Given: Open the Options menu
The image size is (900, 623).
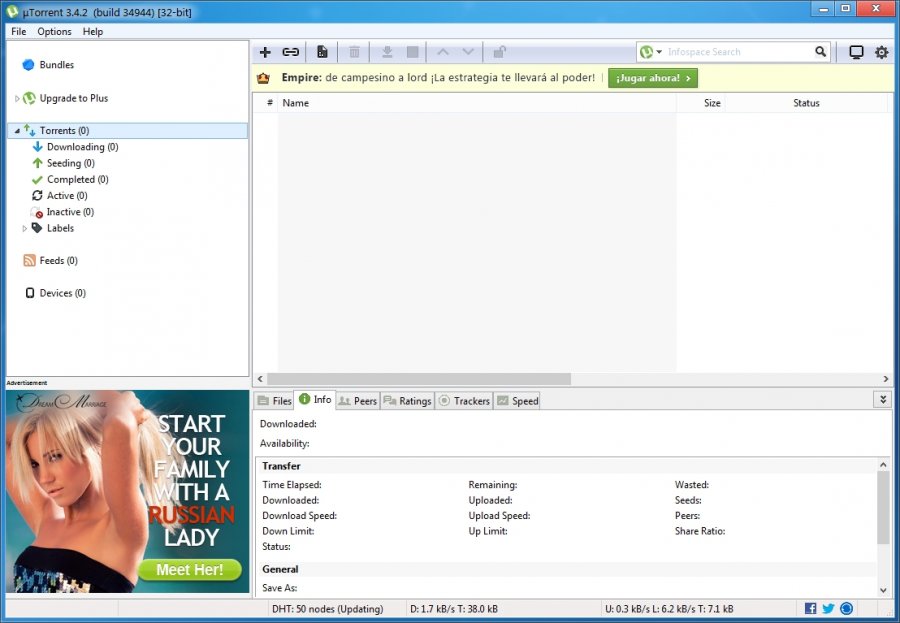Looking at the screenshot, I should [54, 32].
